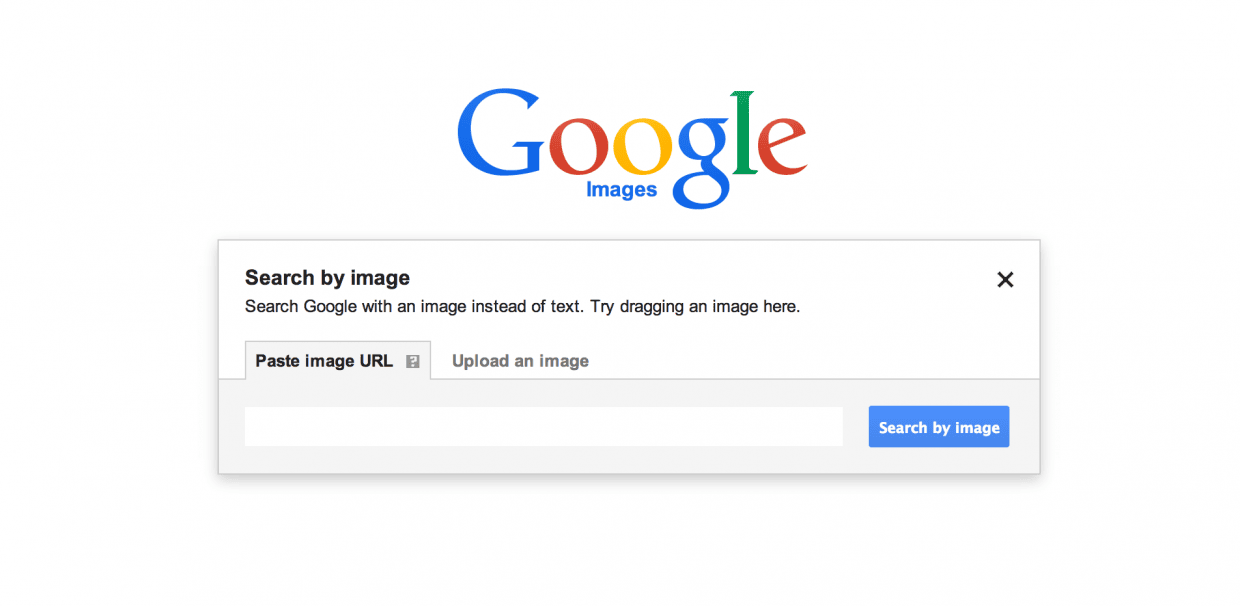Click the Search by image heading

(x=327, y=278)
